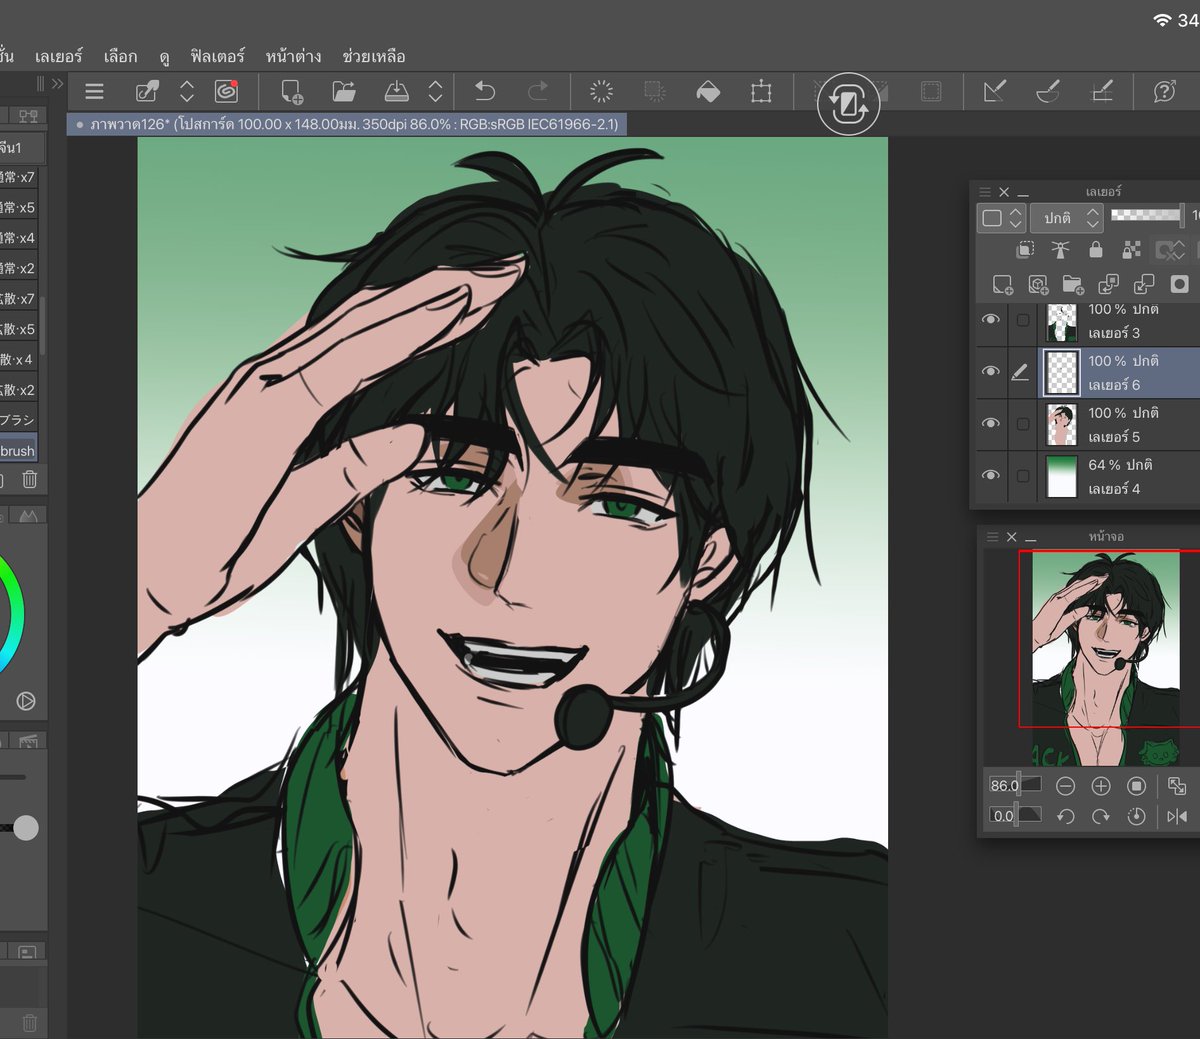Toggle lock transparent pixels icon
Image resolution: width=1200 pixels, height=1039 pixels.
(x=1131, y=250)
